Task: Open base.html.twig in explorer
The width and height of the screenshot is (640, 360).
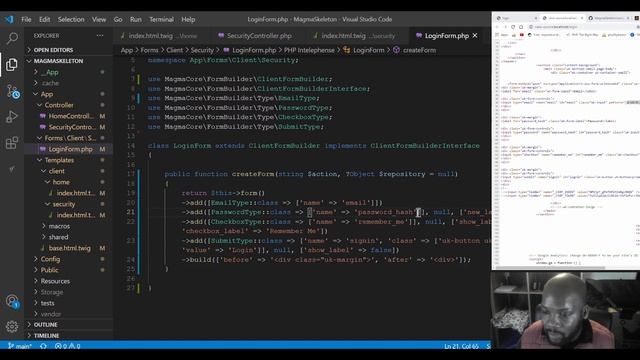Action: 69,248
